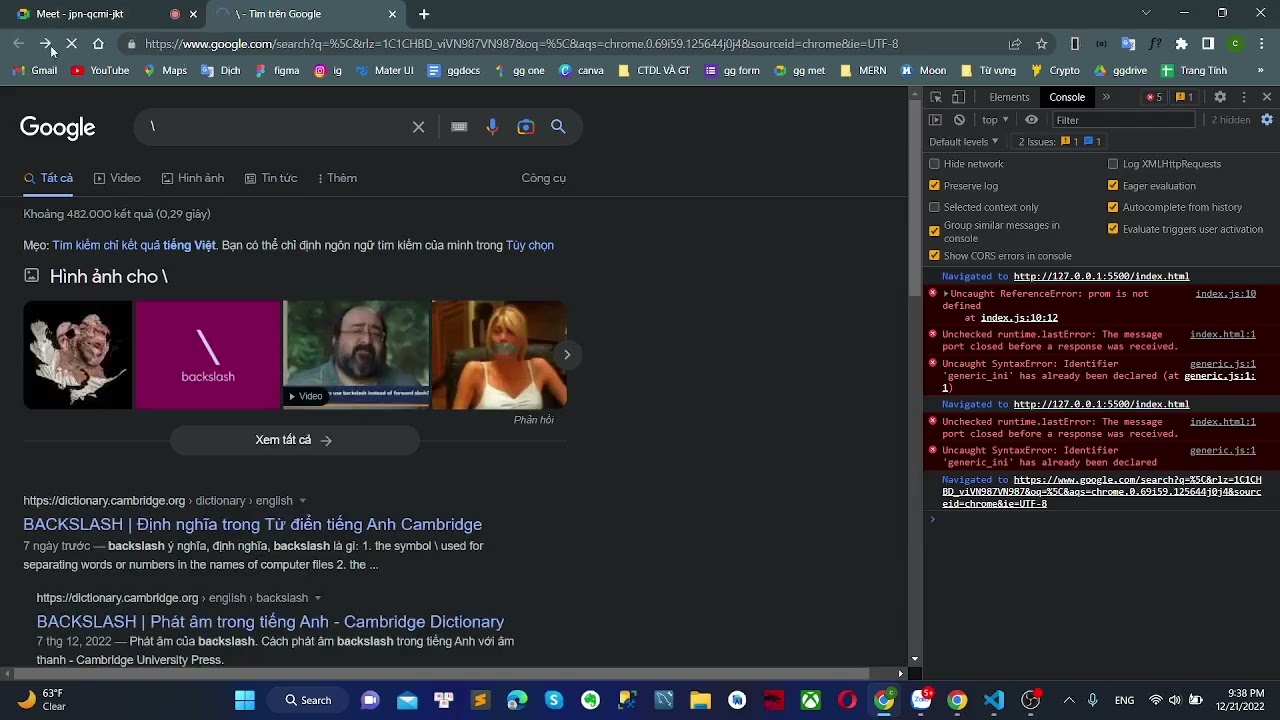Stop loading the page in Chrome toolbar
Image resolution: width=1280 pixels, height=720 pixels.
[x=72, y=44]
